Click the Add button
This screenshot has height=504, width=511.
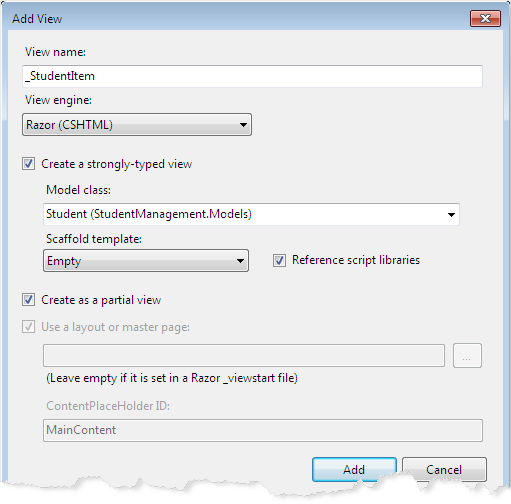(354, 469)
